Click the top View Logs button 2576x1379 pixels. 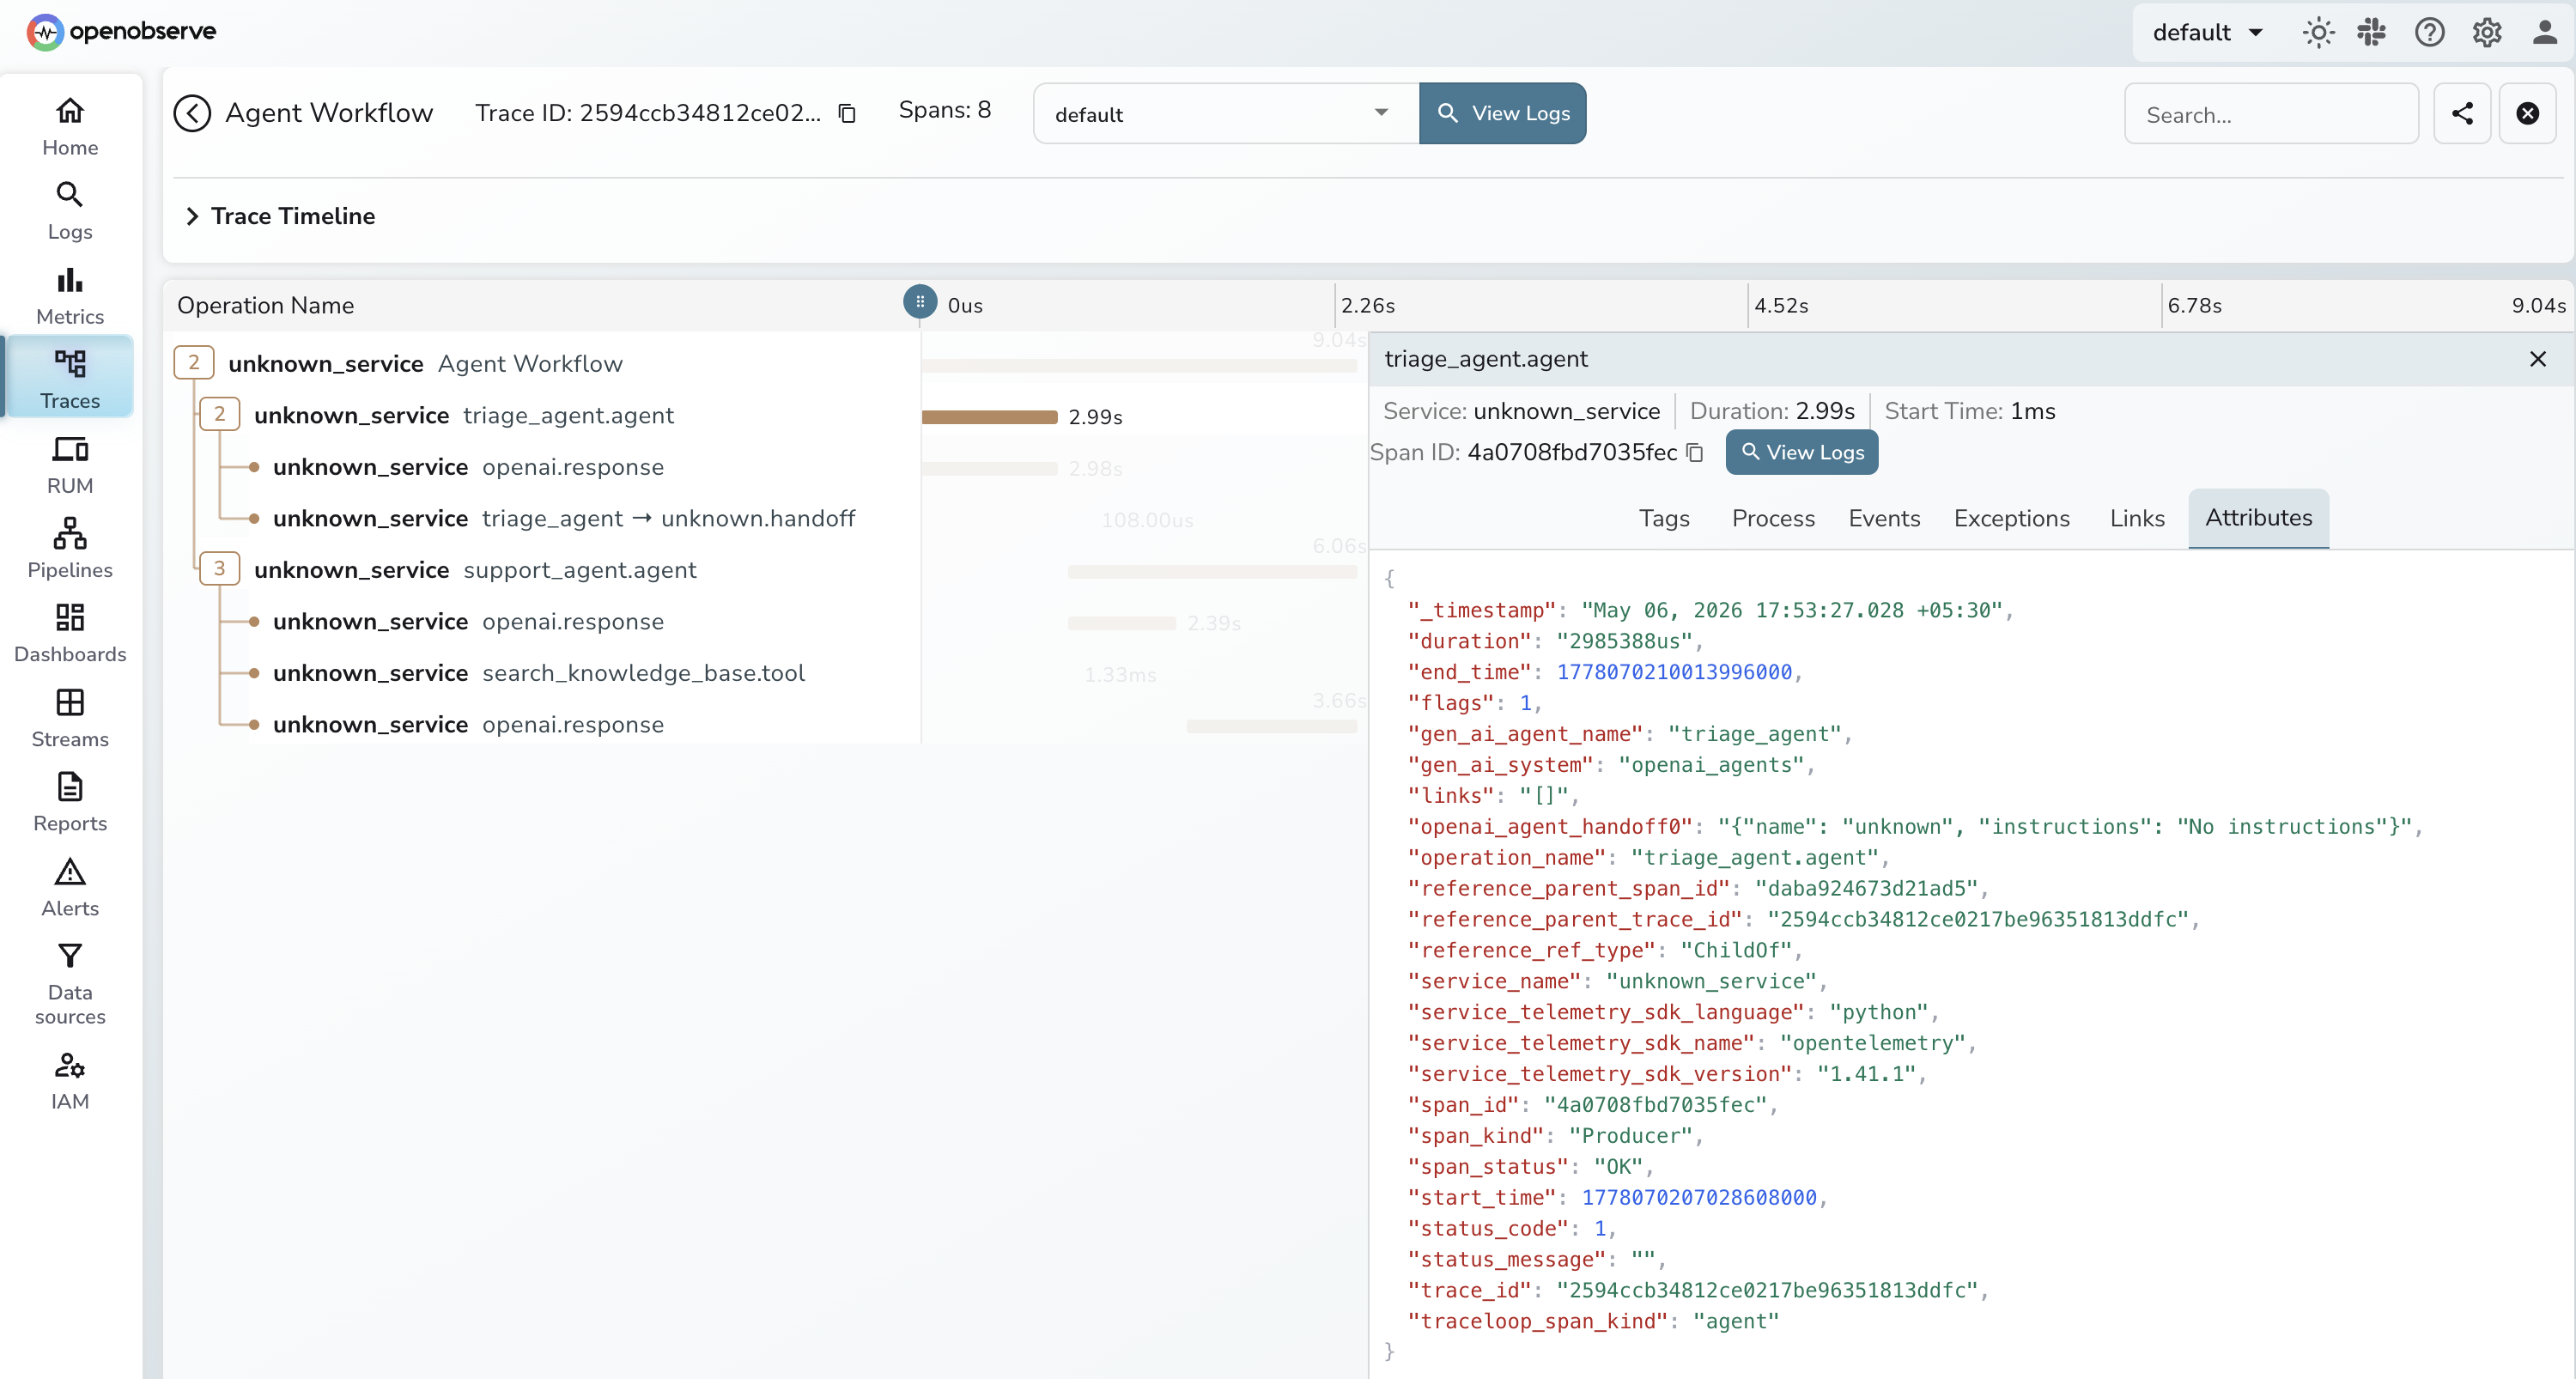(x=1502, y=113)
